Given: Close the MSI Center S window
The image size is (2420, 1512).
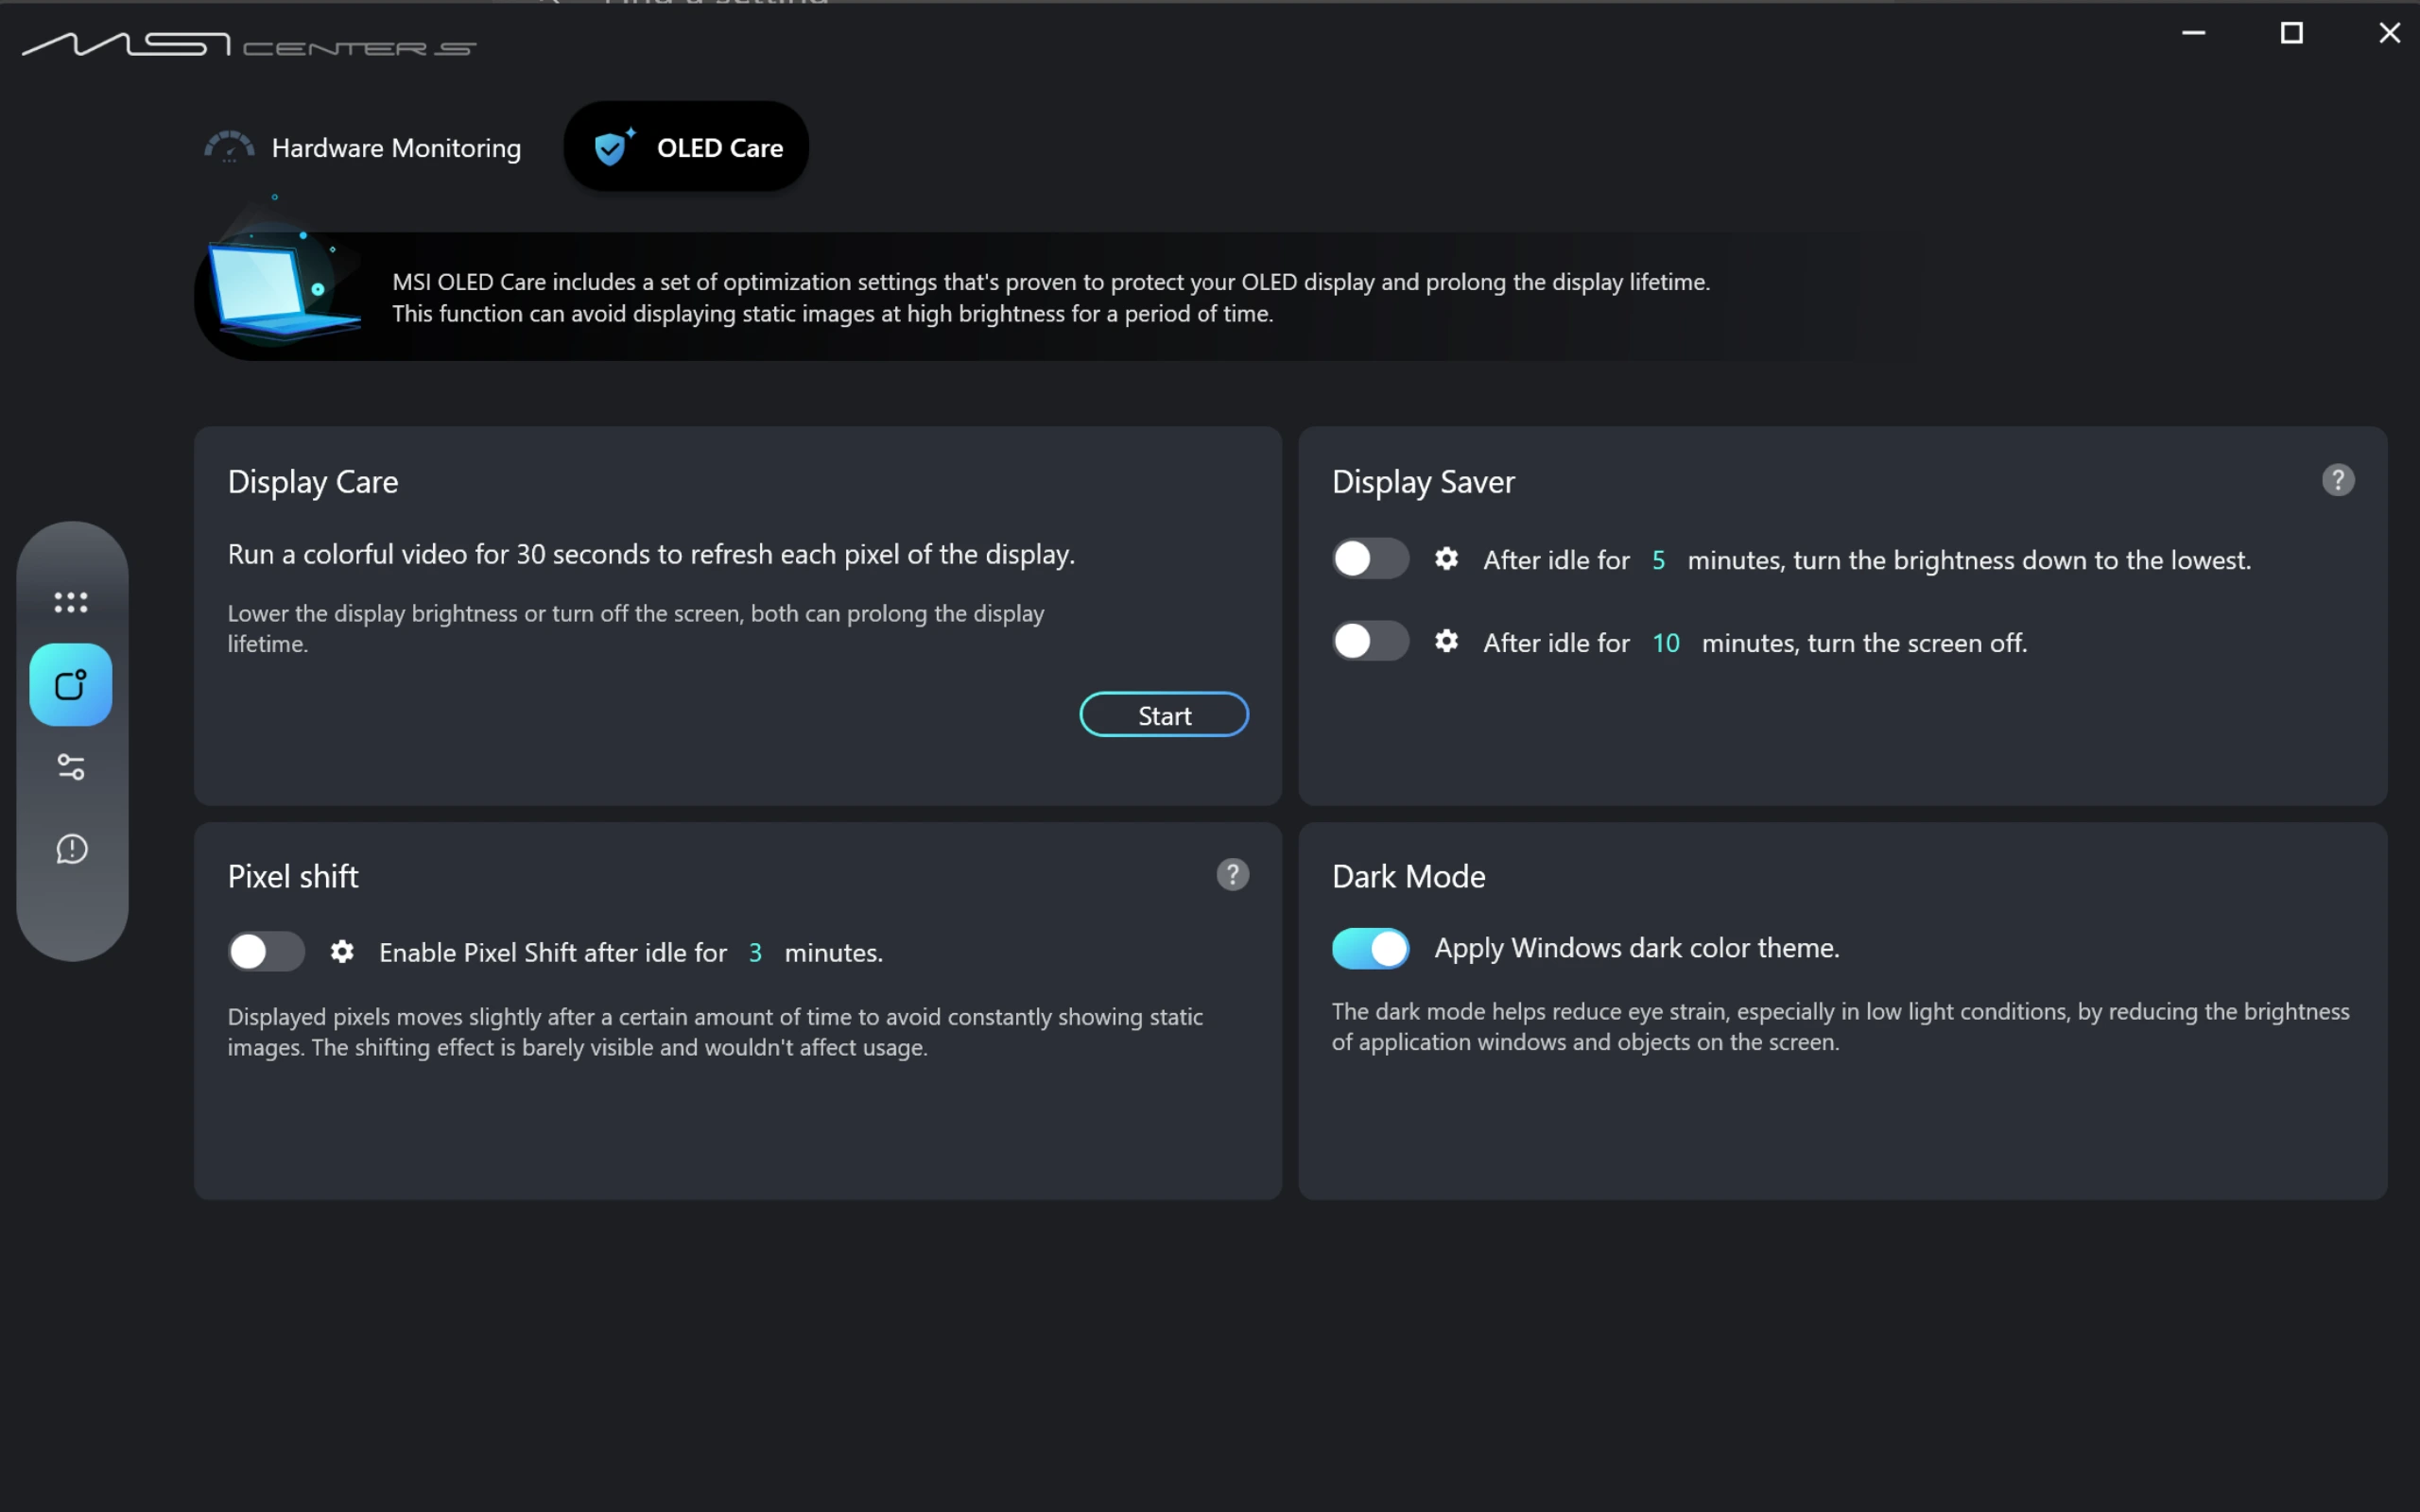Looking at the screenshot, I should tap(2390, 33).
